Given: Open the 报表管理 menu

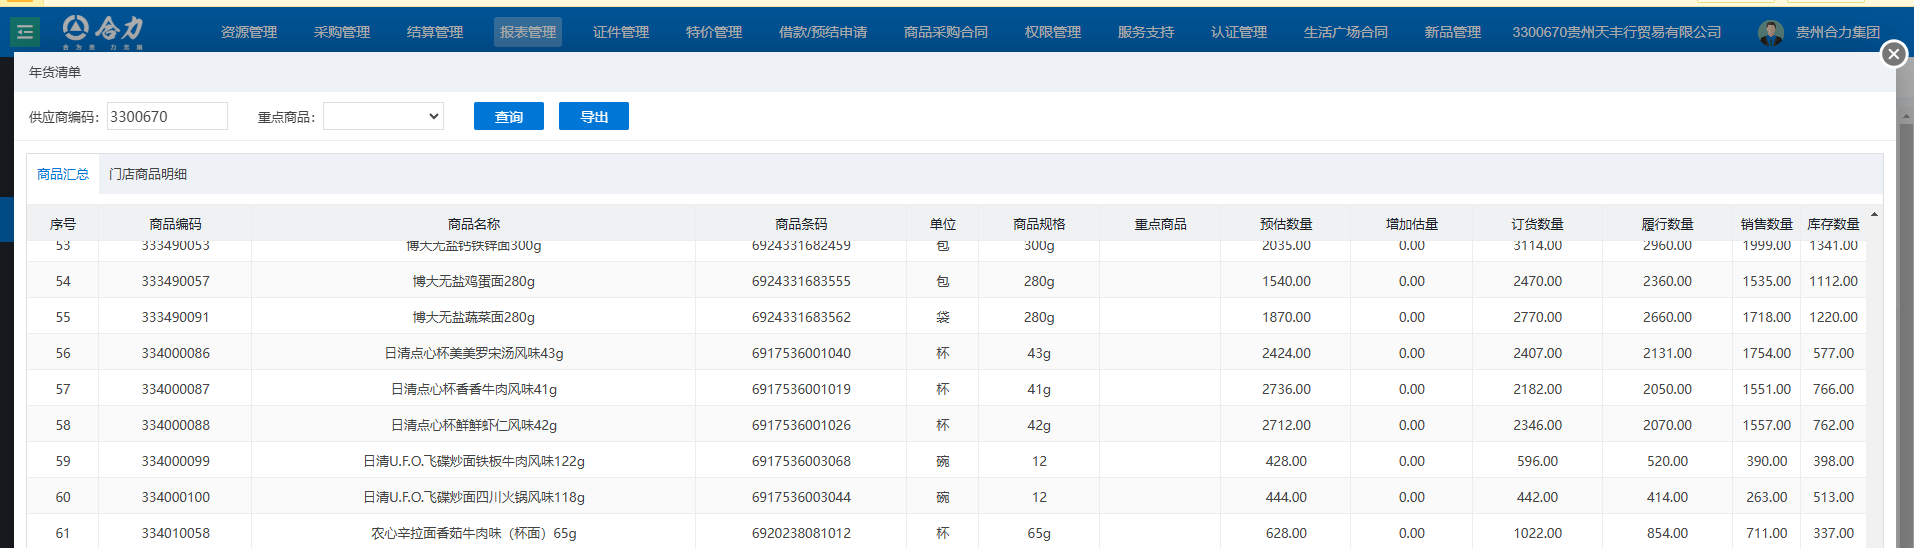Looking at the screenshot, I should click(528, 32).
